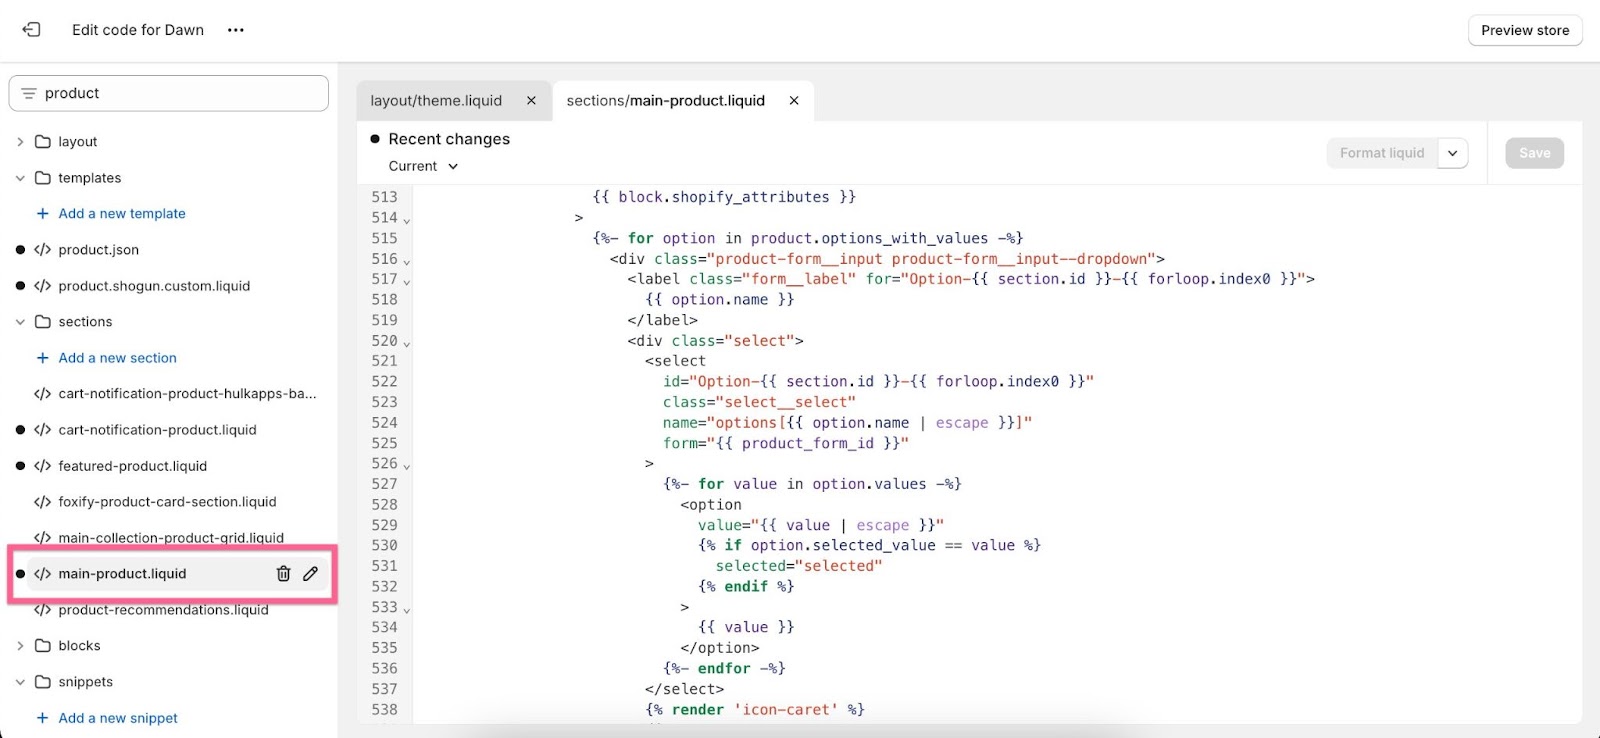Open cart-notification-product-hulkapps file

click(187, 394)
